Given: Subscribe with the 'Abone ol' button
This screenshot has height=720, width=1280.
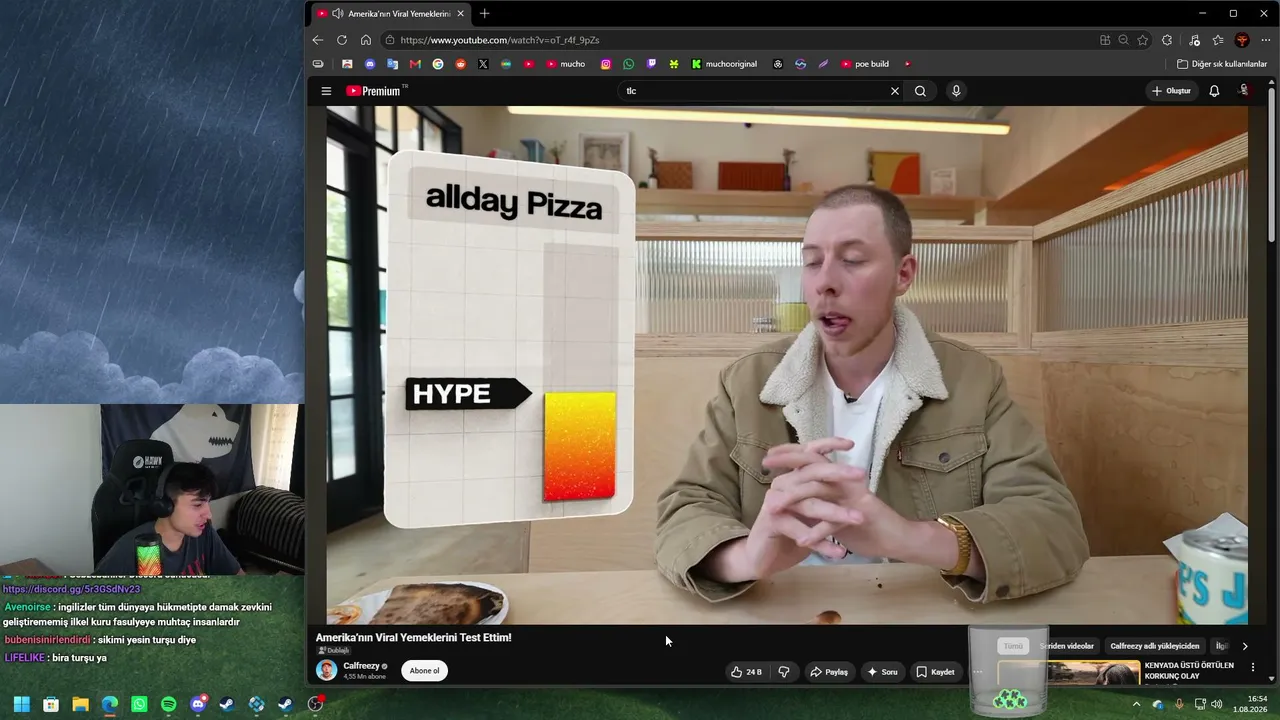Looking at the screenshot, I should (424, 671).
